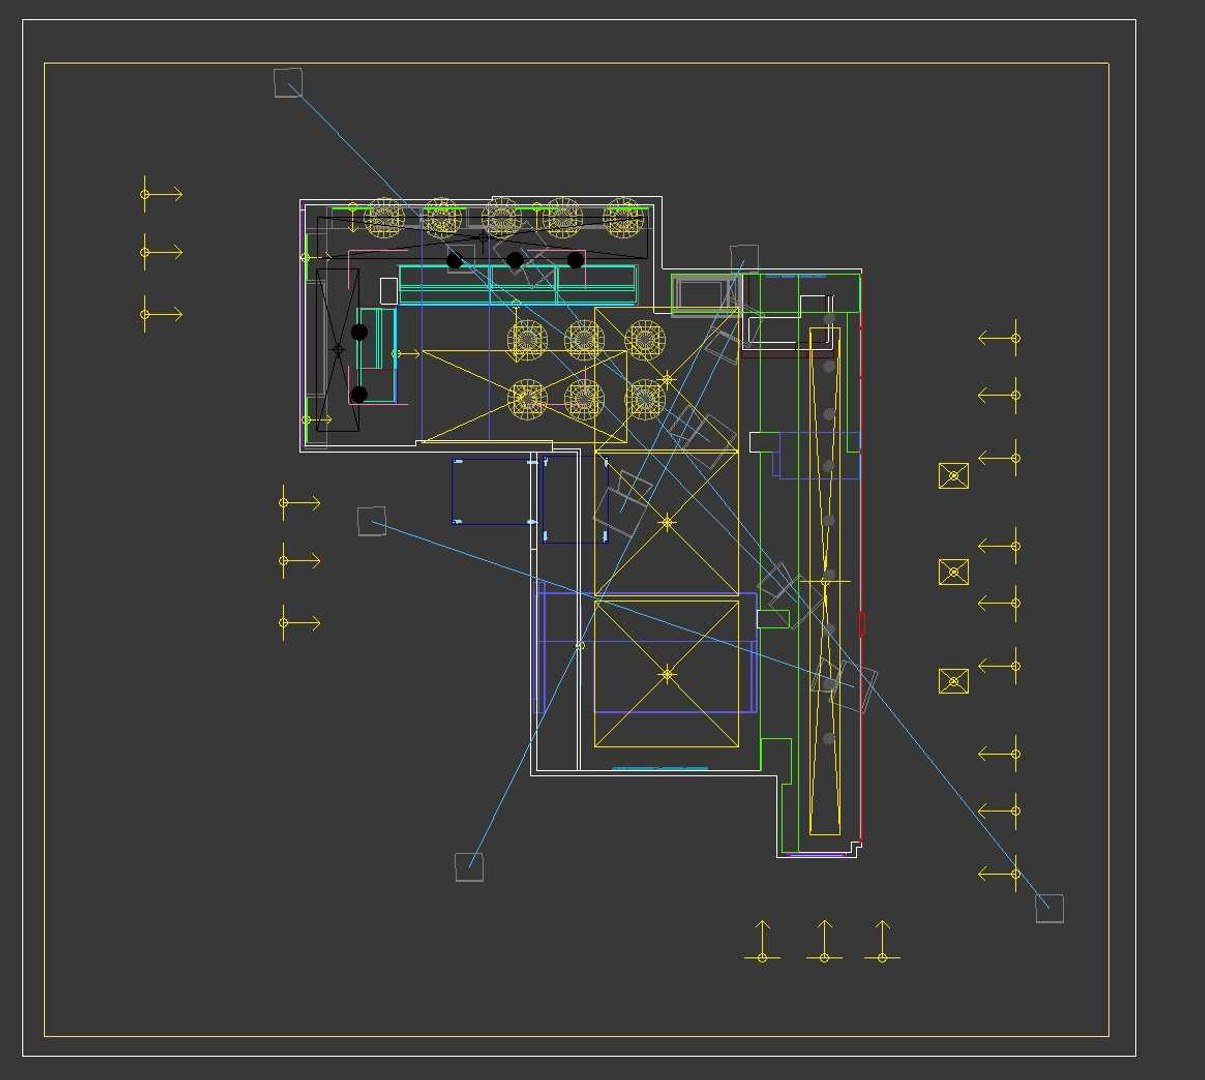
Task: Select the upper black dot beside the cyan counter
Action: (359, 332)
